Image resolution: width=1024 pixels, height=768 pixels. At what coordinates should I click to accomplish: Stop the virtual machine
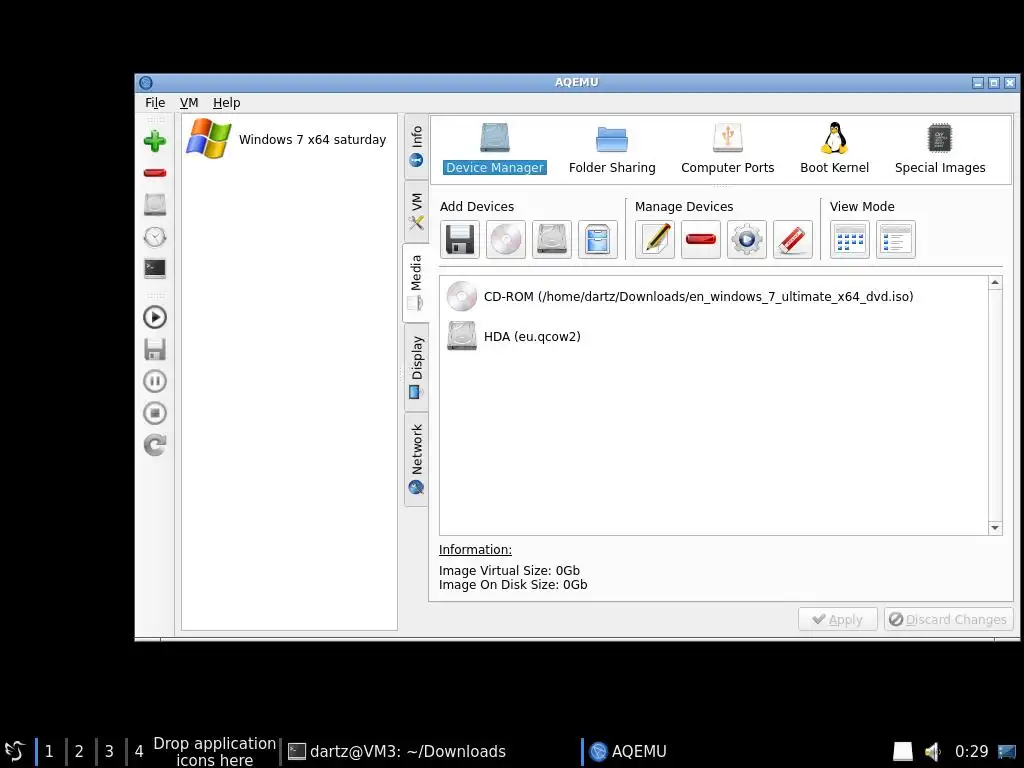point(155,413)
